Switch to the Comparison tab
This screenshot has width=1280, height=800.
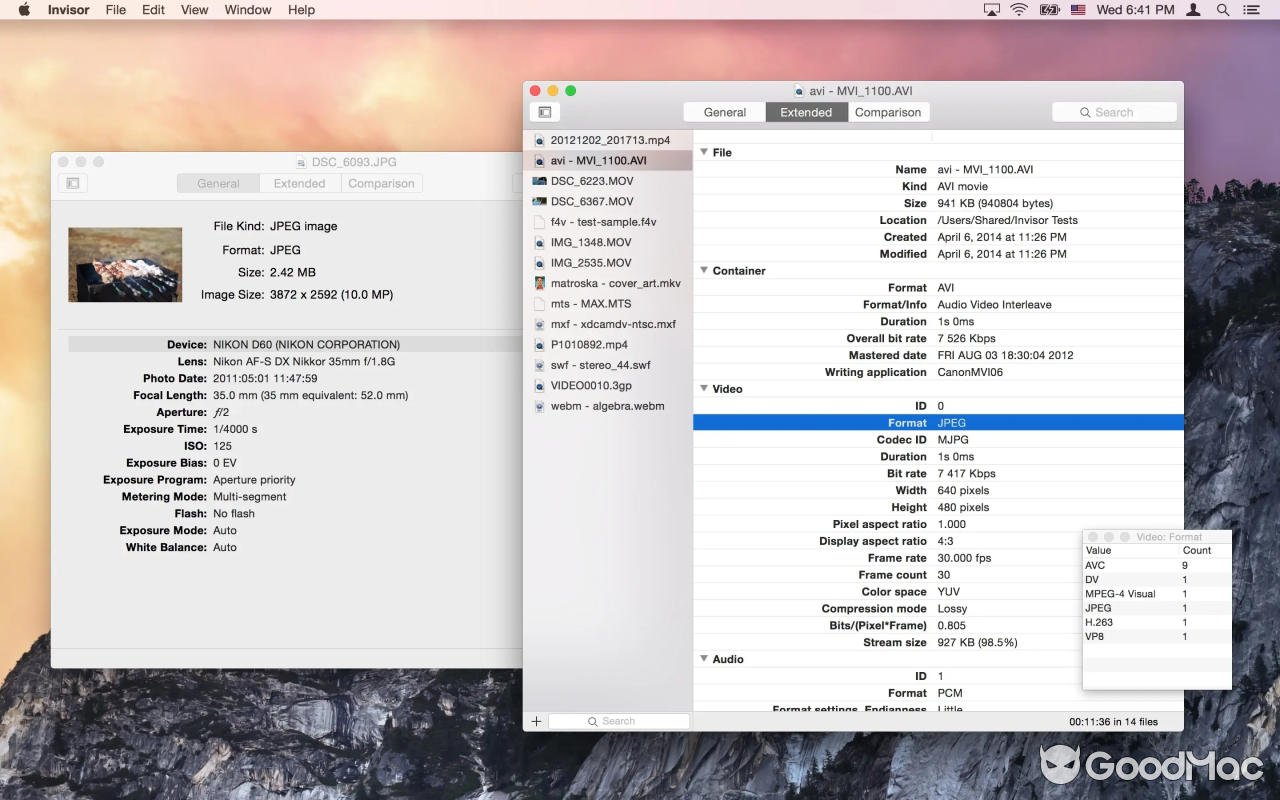[x=888, y=111]
